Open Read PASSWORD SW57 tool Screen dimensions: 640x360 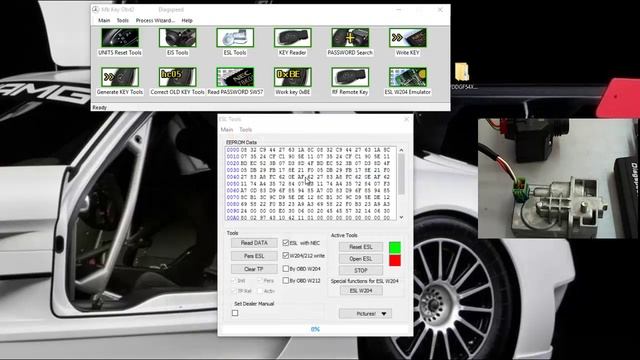point(235,77)
